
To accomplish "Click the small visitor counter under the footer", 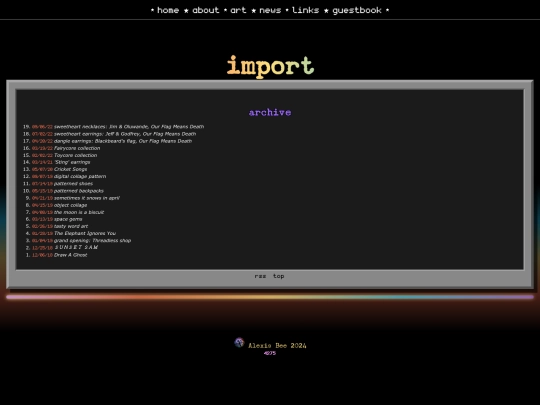I will pyautogui.click(x=270, y=353).
